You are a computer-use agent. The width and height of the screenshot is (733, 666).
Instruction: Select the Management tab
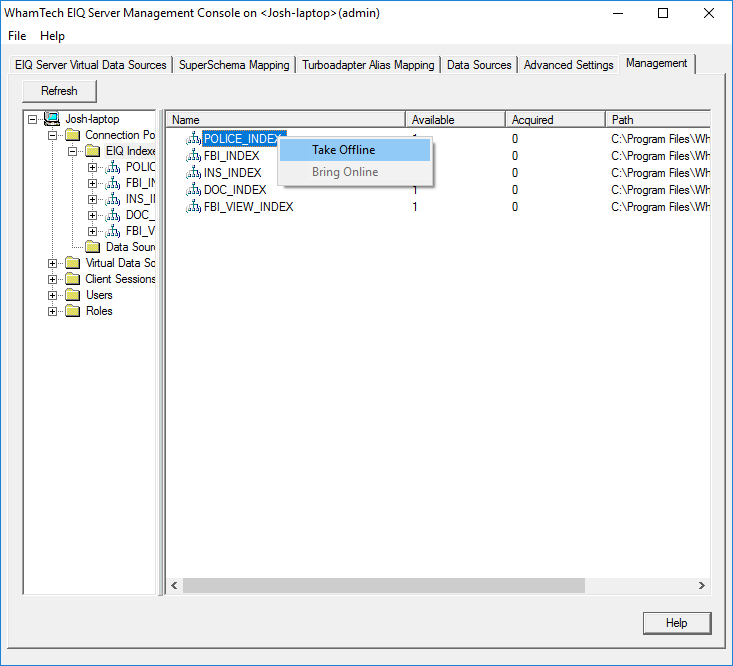coord(657,64)
